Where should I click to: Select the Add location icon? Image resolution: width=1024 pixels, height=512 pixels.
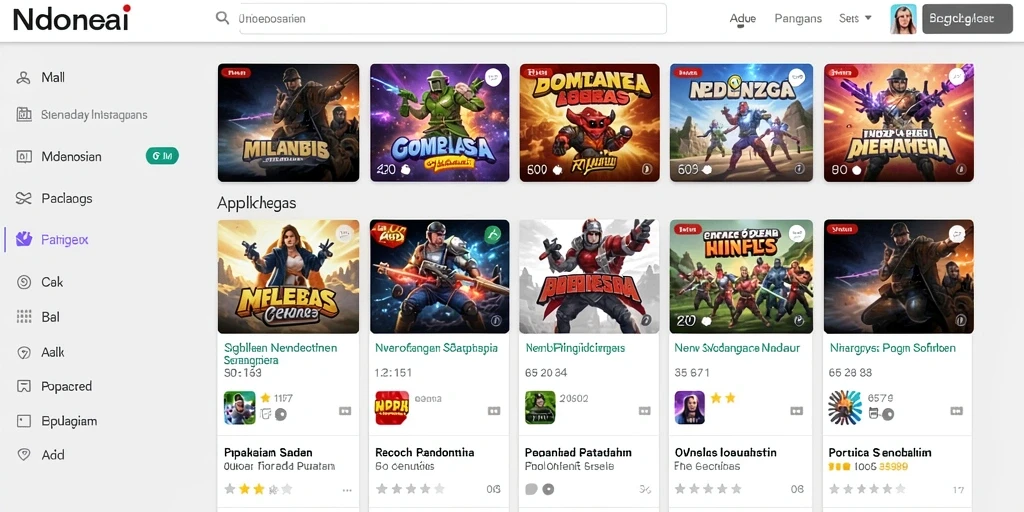tap(24, 455)
